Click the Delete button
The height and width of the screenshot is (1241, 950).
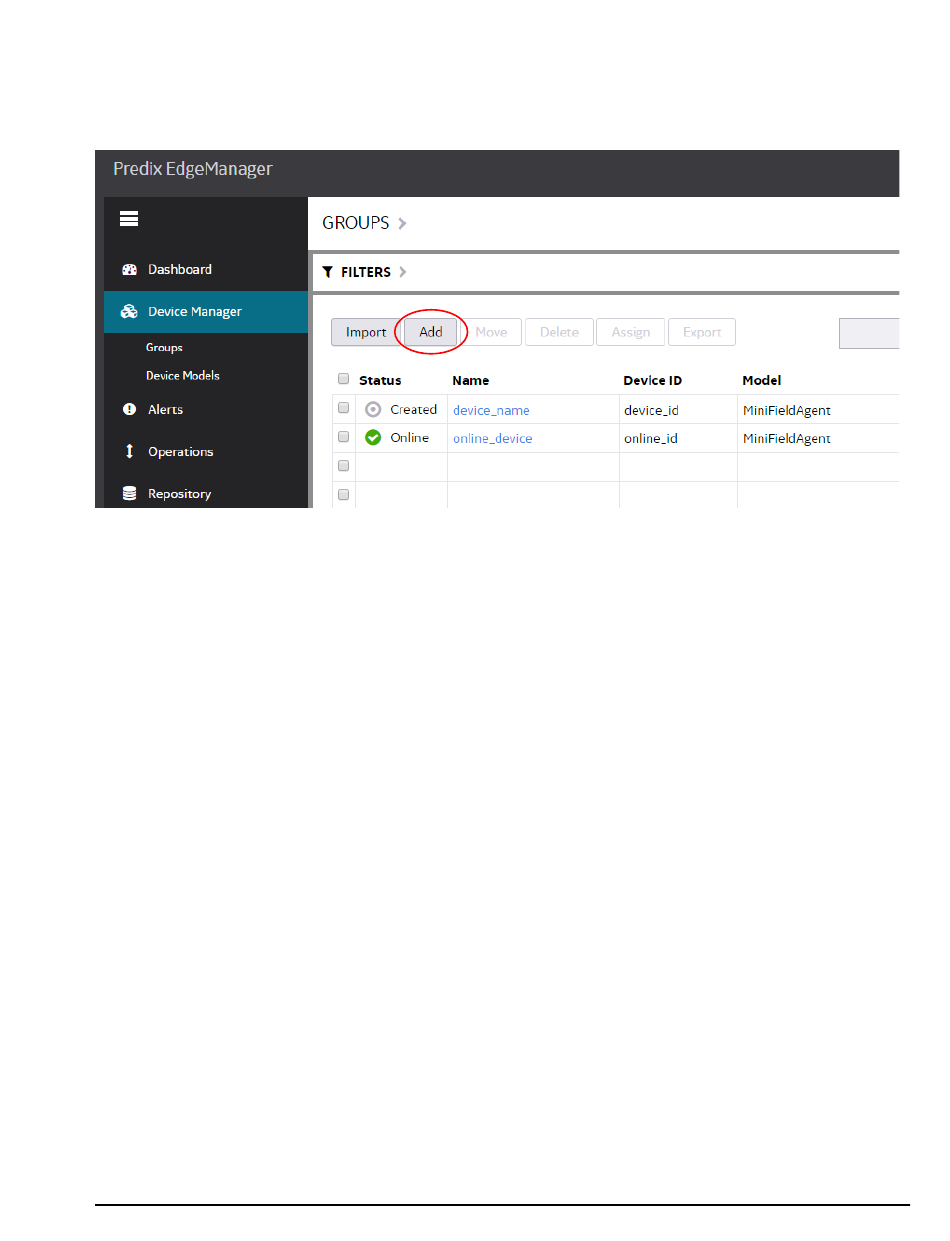[x=559, y=332]
